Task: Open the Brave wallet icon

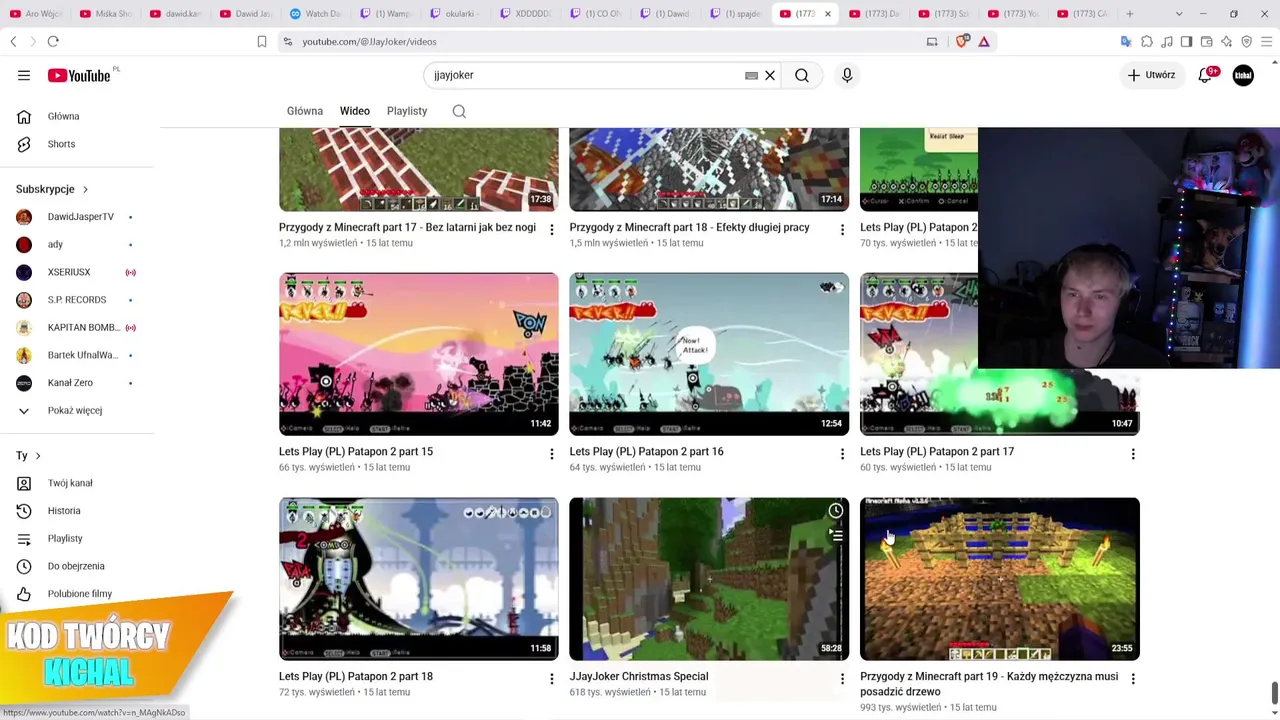Action: (x=1206, y=41)
